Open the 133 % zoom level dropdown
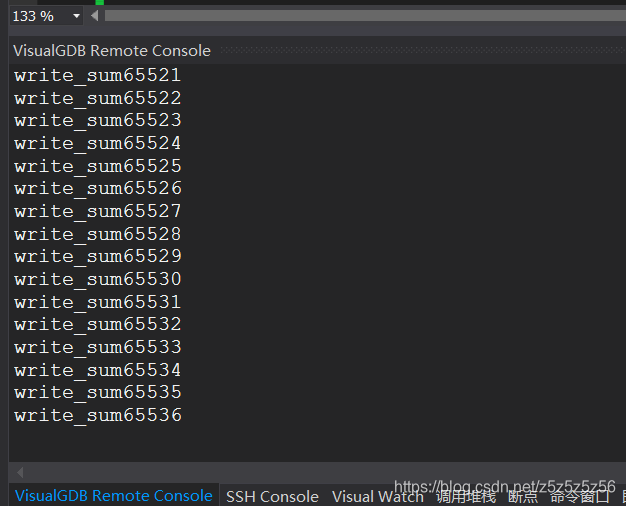The width and height of the screenshot is (626, 506). [76, 16]
